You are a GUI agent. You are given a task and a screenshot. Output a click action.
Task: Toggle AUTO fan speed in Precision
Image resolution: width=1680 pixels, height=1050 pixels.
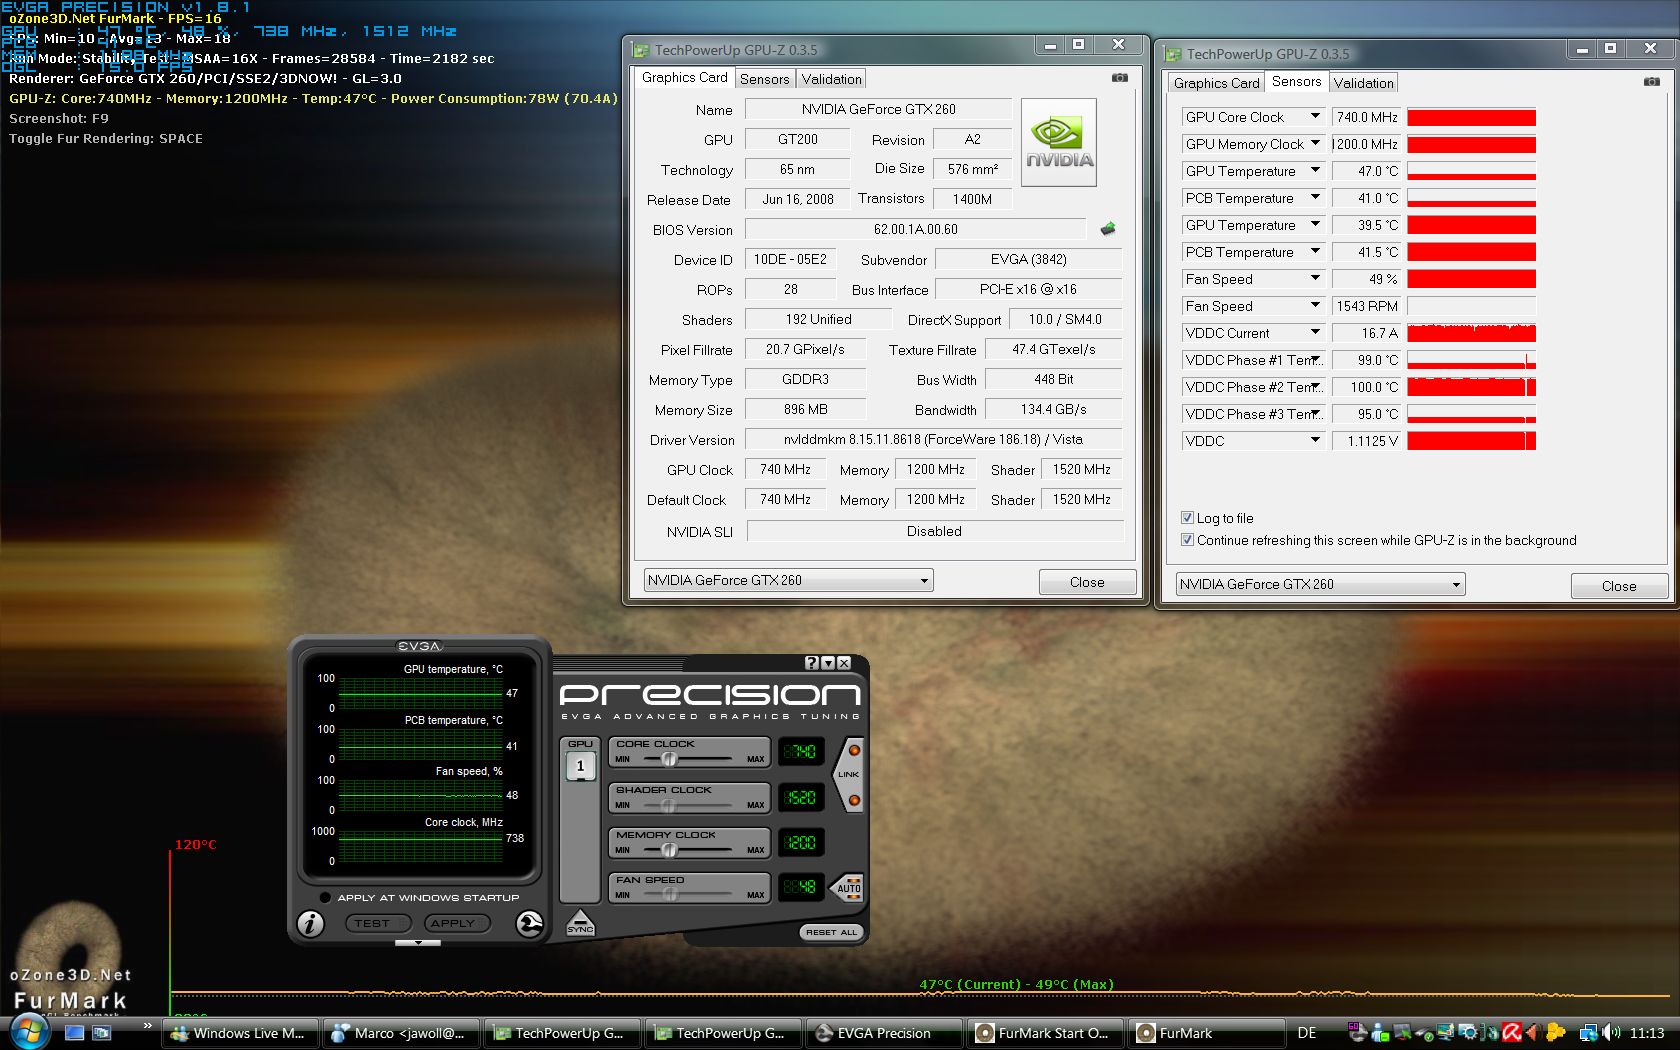point(848,887)
